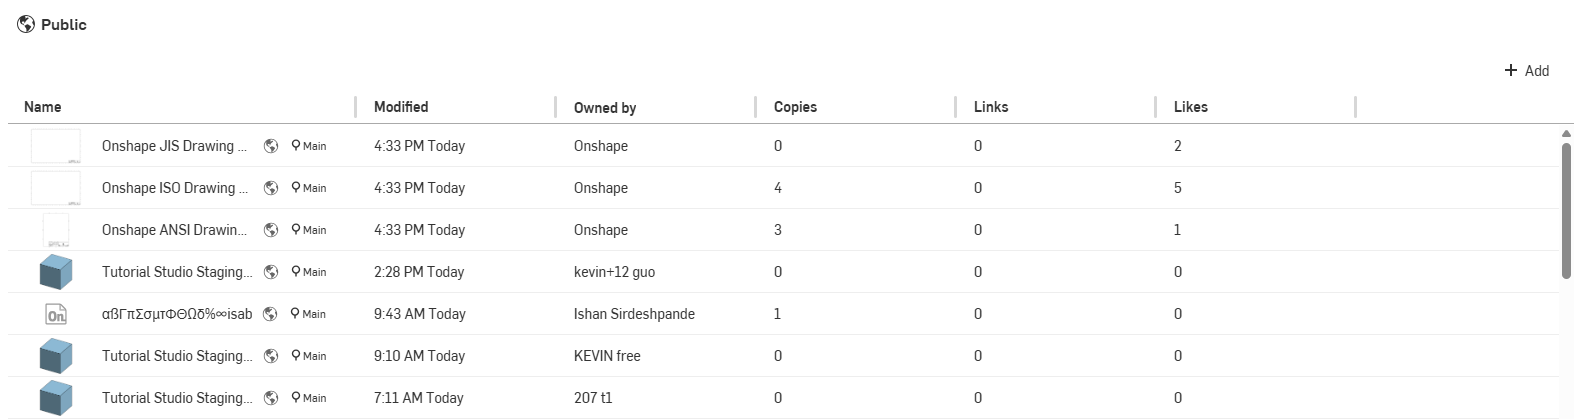1580x419 pixels.
Task: Sort by the Copies column header
Action: coord(795,107)
